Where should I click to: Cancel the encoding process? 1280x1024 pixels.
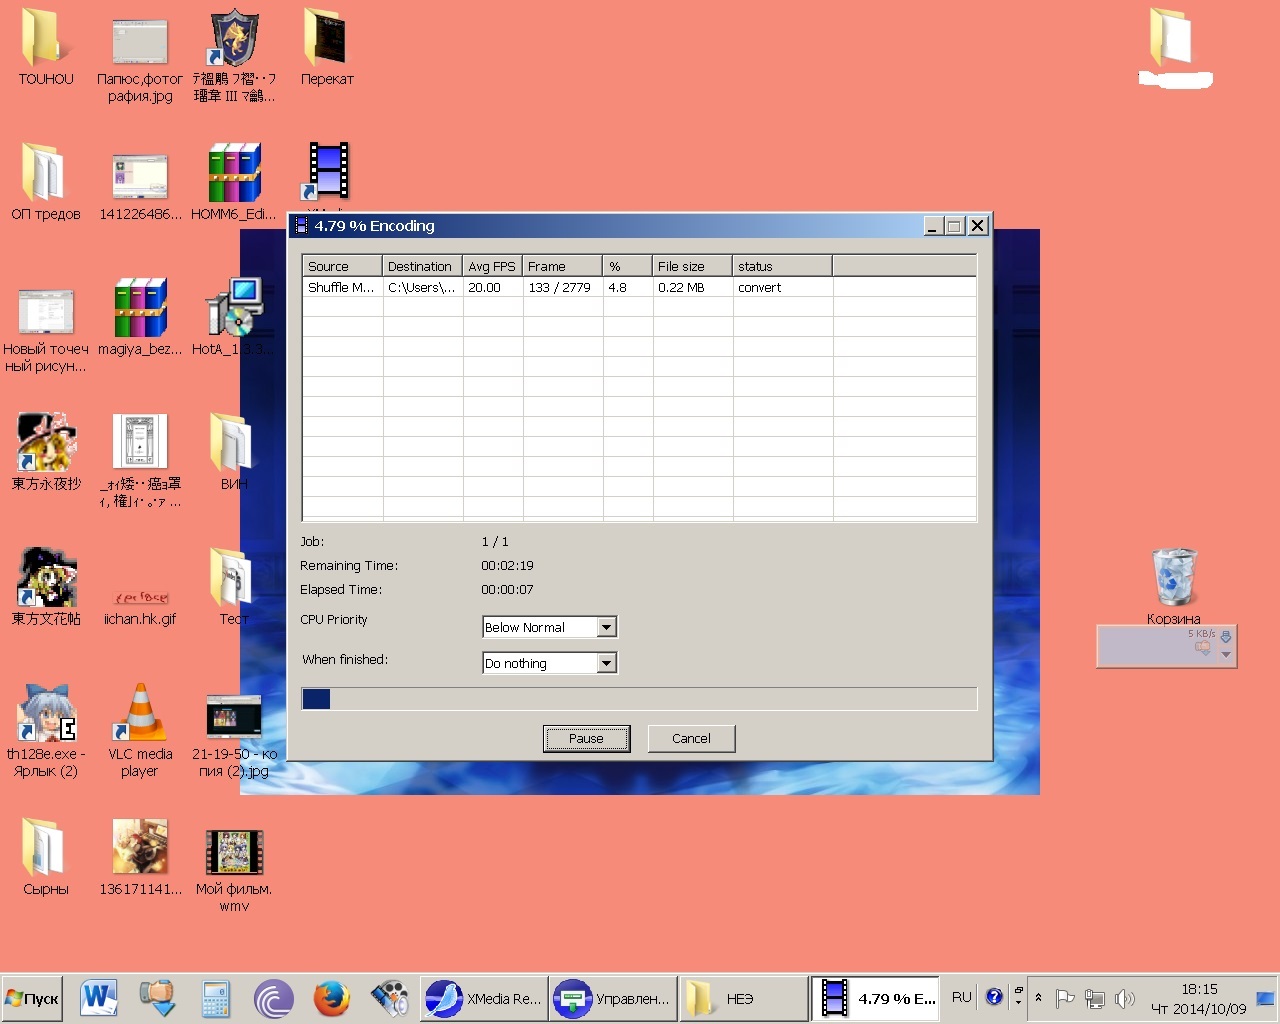(x=691, y=739)
